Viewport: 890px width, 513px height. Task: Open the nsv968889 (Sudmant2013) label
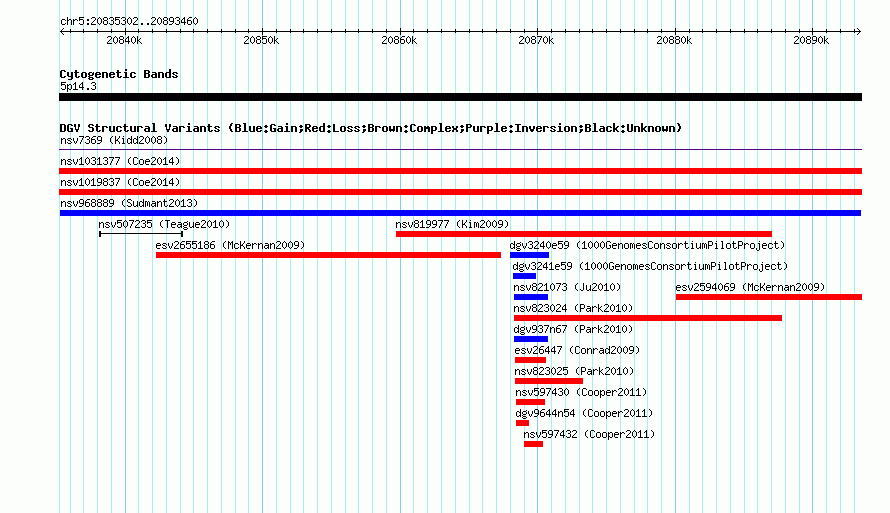[129, 203]
